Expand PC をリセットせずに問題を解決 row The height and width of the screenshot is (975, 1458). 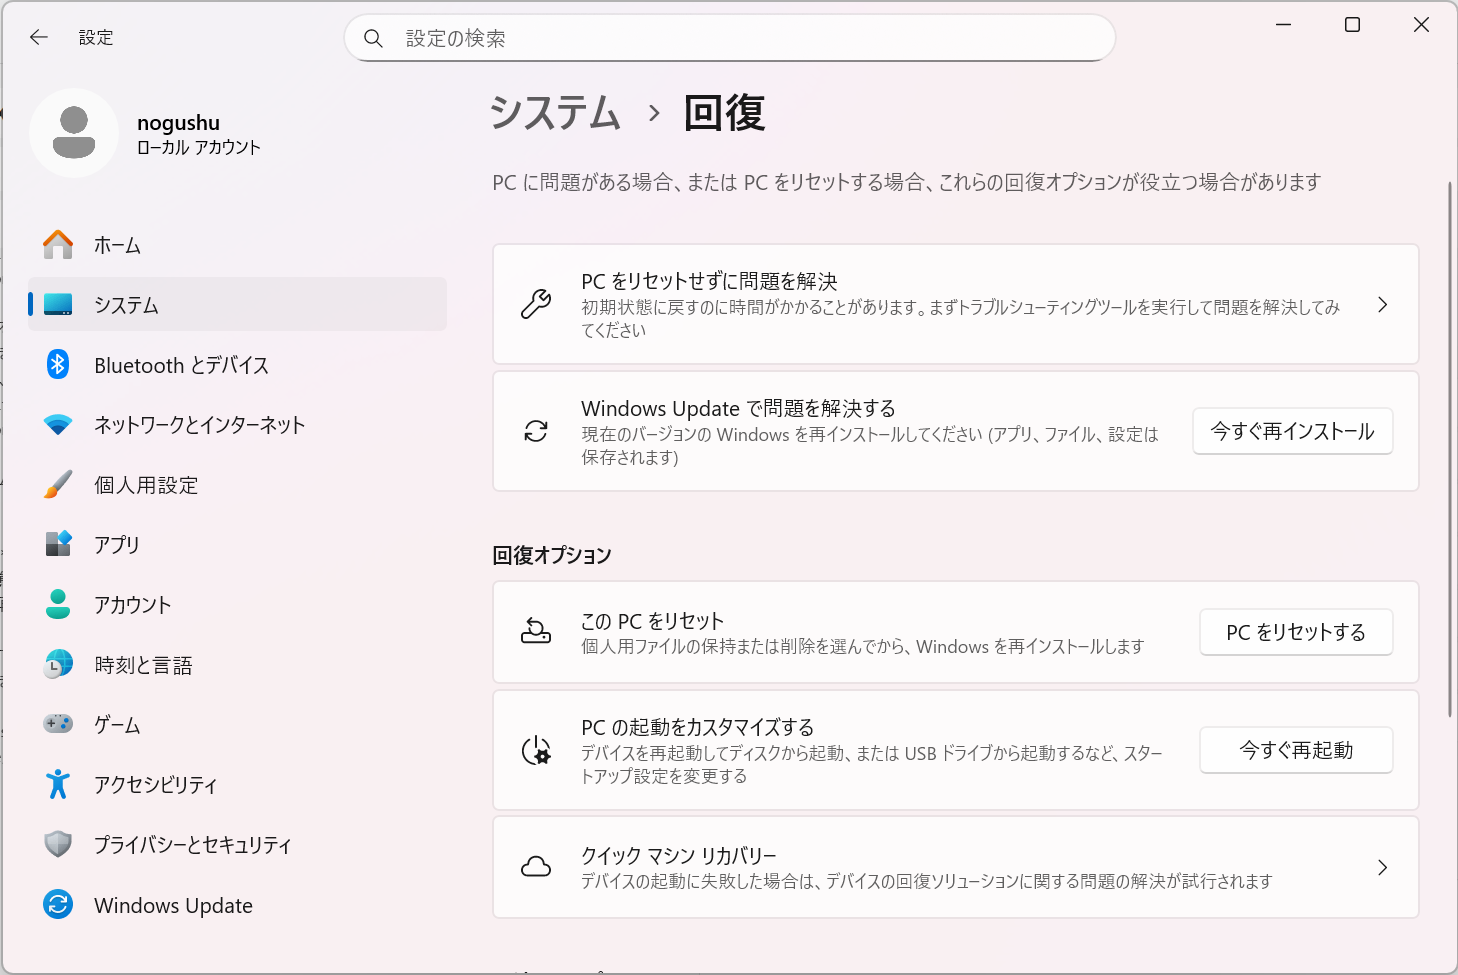(955, 305)
